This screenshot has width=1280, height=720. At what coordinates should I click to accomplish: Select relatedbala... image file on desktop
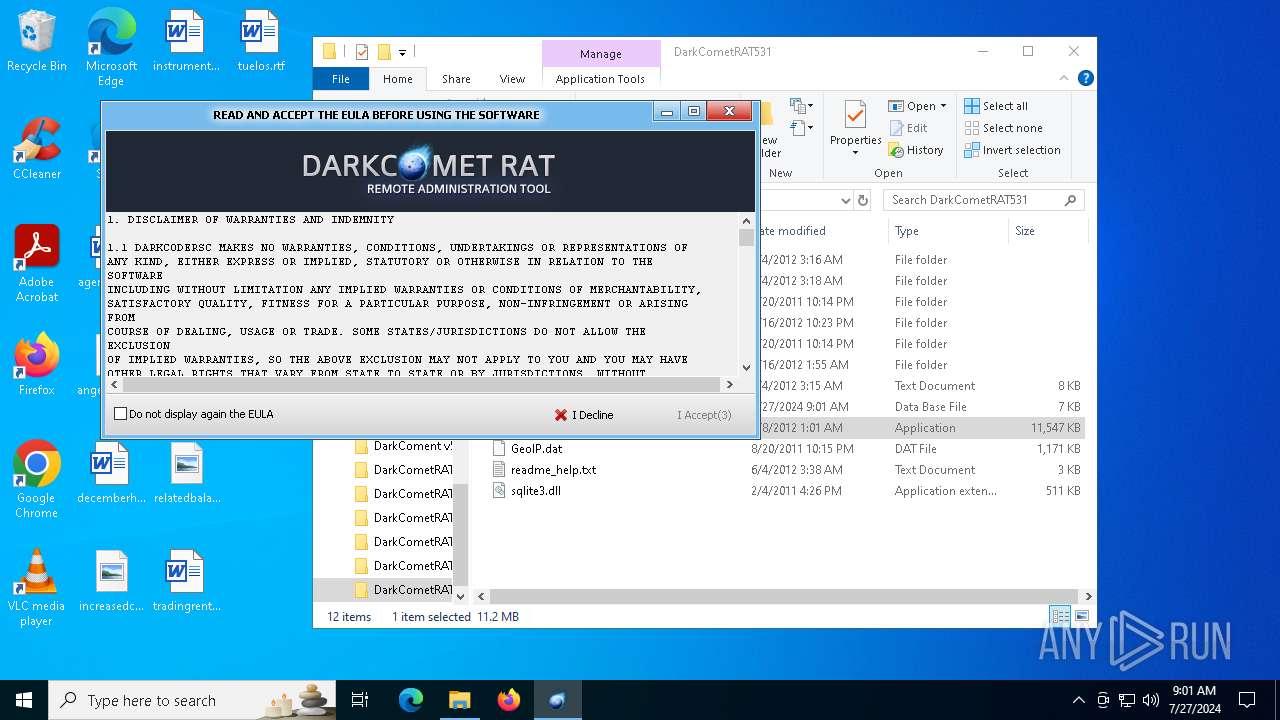pyautogui.click(x=186, y=473)
